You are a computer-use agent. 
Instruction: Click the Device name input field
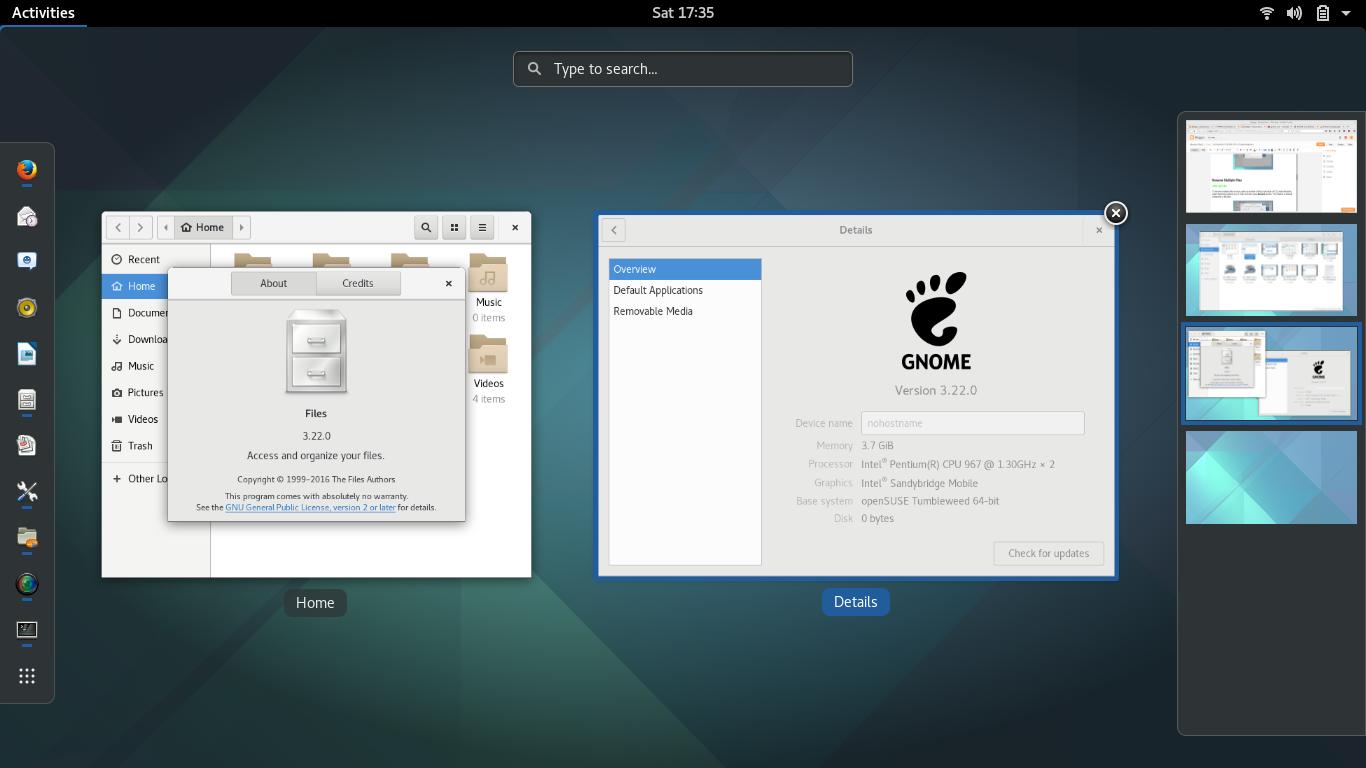(972, 423)
